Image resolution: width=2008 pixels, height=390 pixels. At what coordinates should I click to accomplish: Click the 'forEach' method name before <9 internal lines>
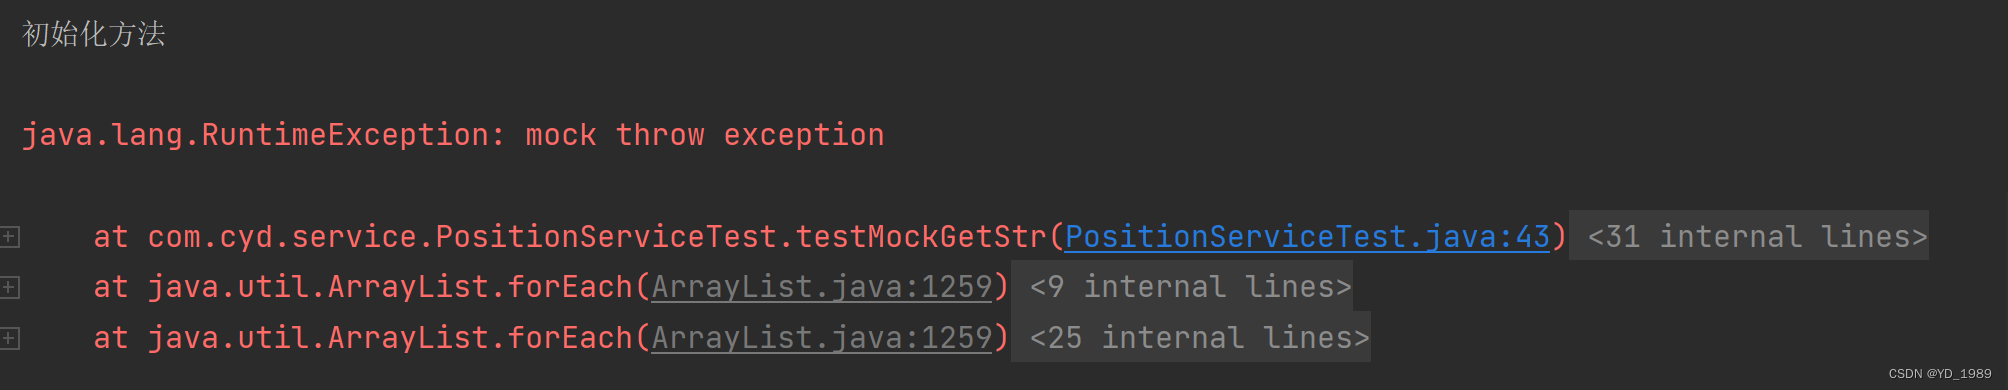tap(570, 287)
